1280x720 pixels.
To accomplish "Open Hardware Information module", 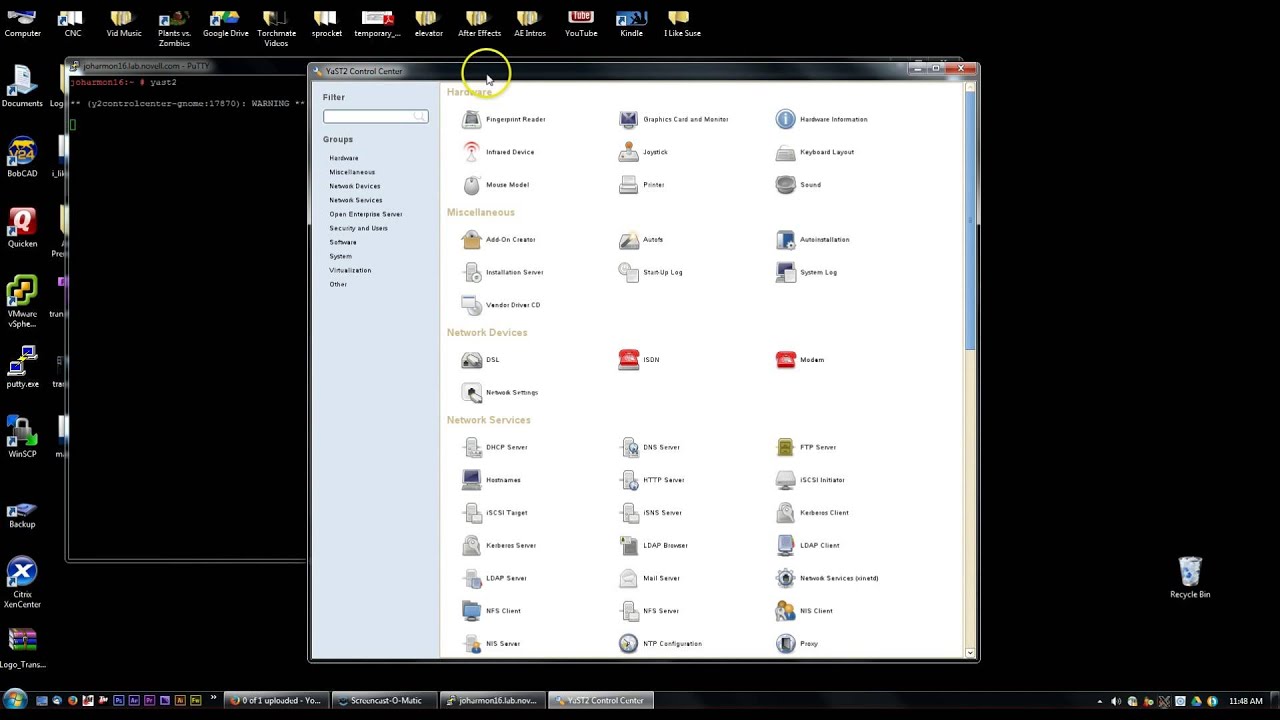I will [x=822, y=120].
